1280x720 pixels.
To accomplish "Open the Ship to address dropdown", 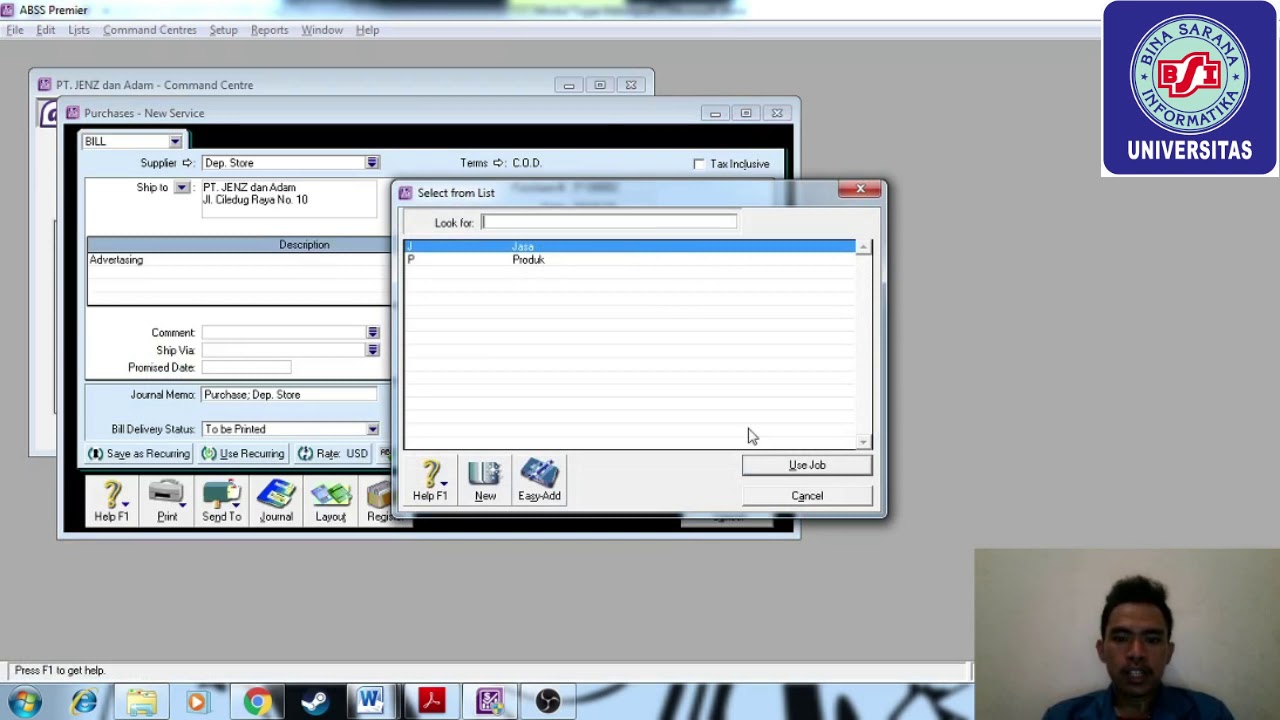I will click(x=181, y=188).
